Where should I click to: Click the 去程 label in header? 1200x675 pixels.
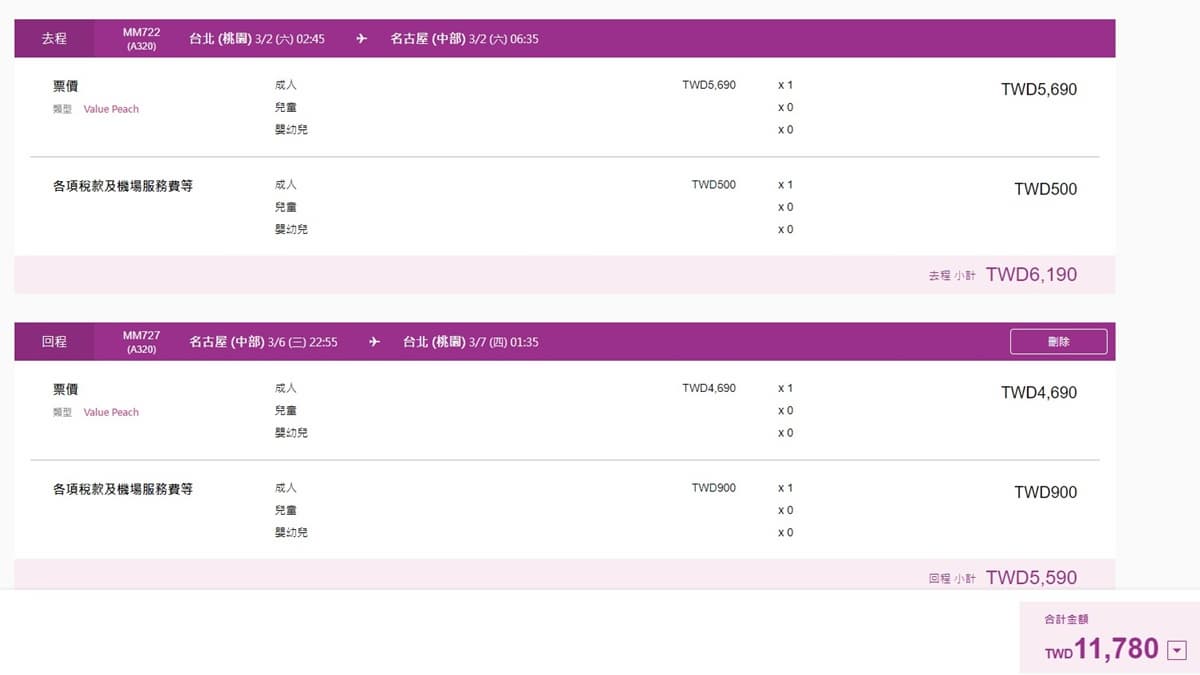pos(54,39)
